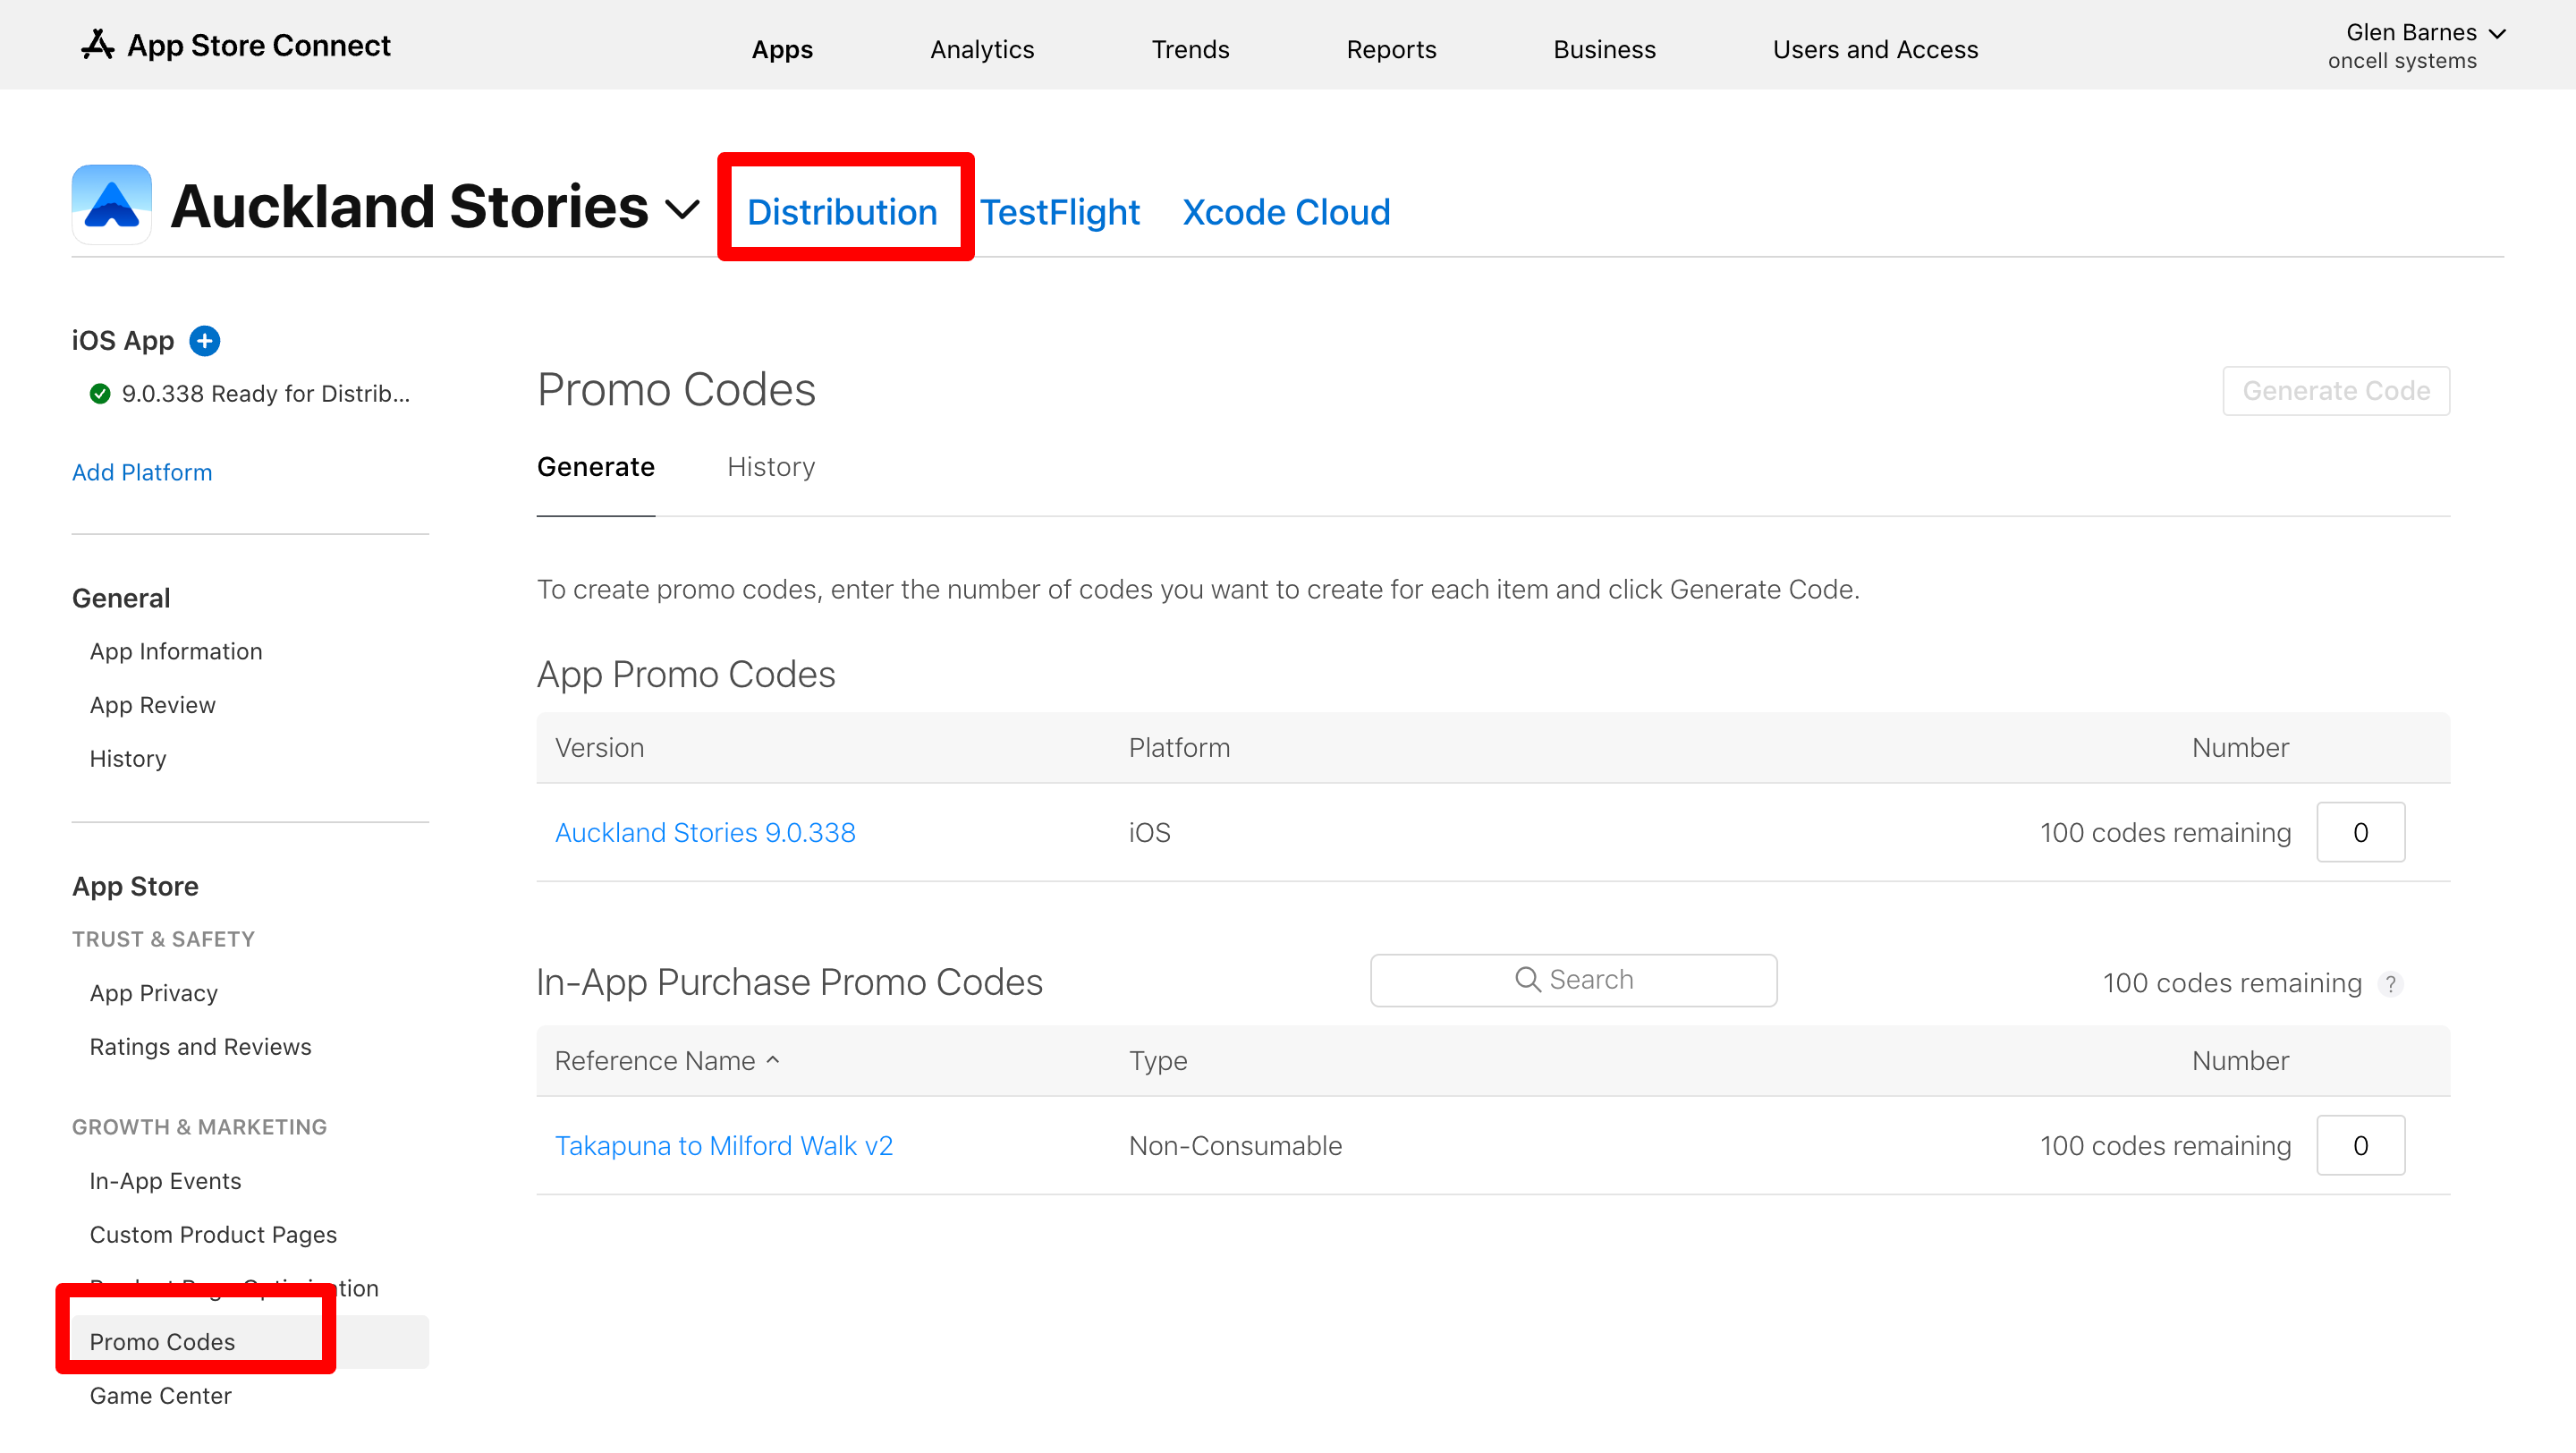The height and width of the screenshot is (1453, 2576).
Task: Open the Xcode Cloud tab
Action: (1286, 212)
